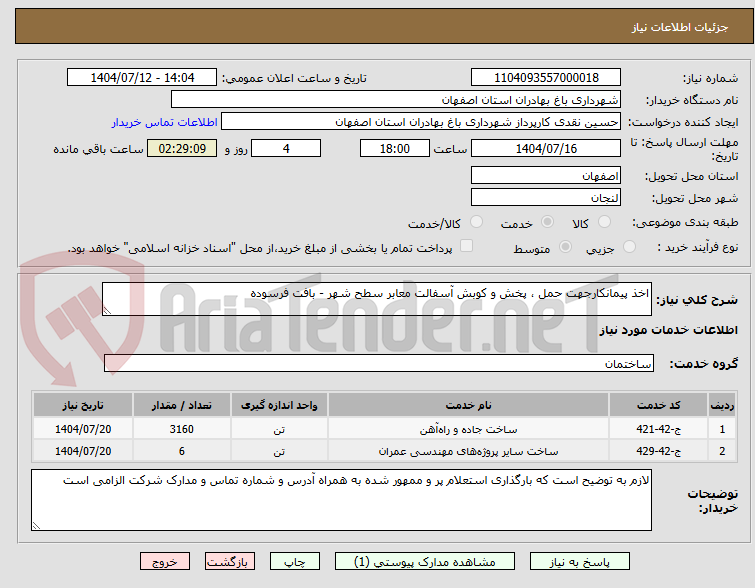Viewport: 755px width, 588px height.
Task: Click the تاریخ نیاز column header
Action: [x=83, y=405]
